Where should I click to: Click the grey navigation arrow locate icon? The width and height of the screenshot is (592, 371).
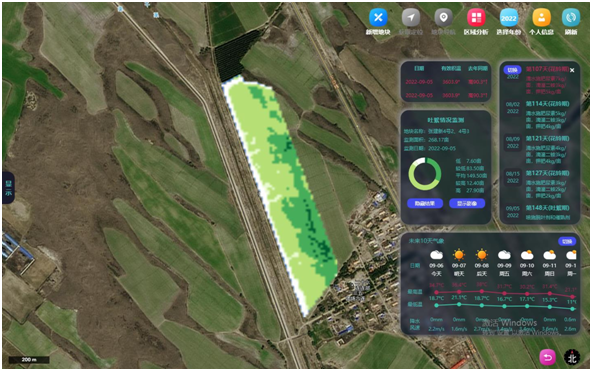[411, 17]
